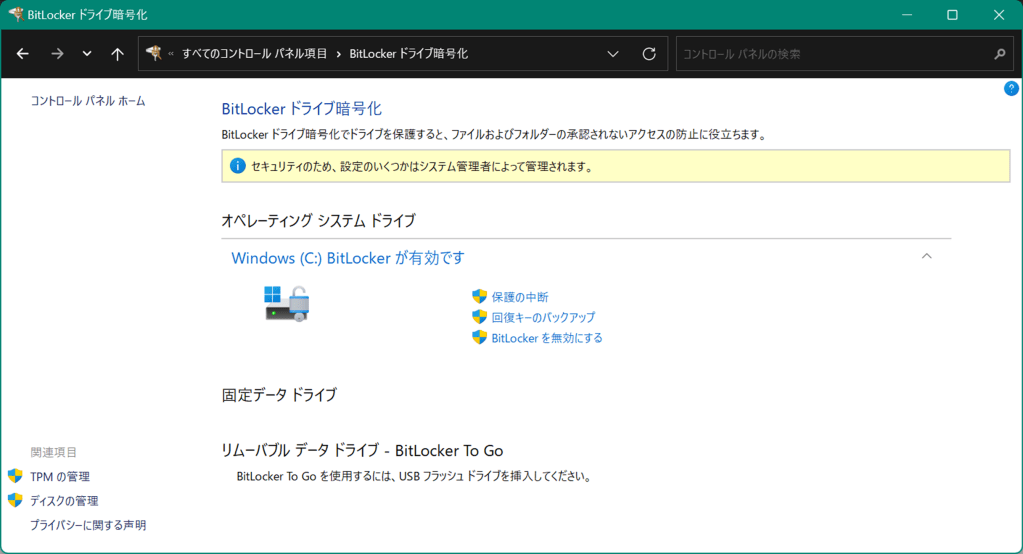Click the Windows drive lock icon
This screenshot has height=554, width=1023.
point(287,303)
